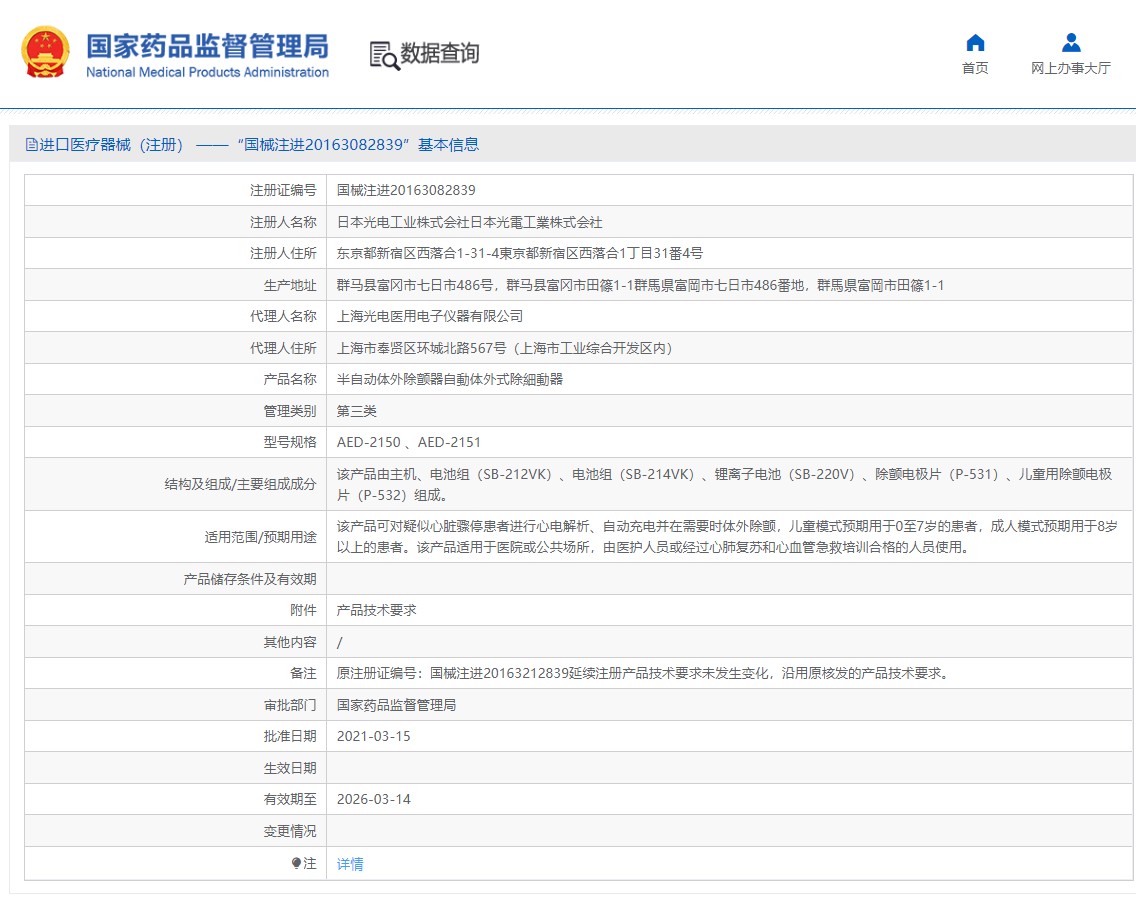Open the 首页 text link
This screenshot has width=1136, height=898.
point(975,68)
